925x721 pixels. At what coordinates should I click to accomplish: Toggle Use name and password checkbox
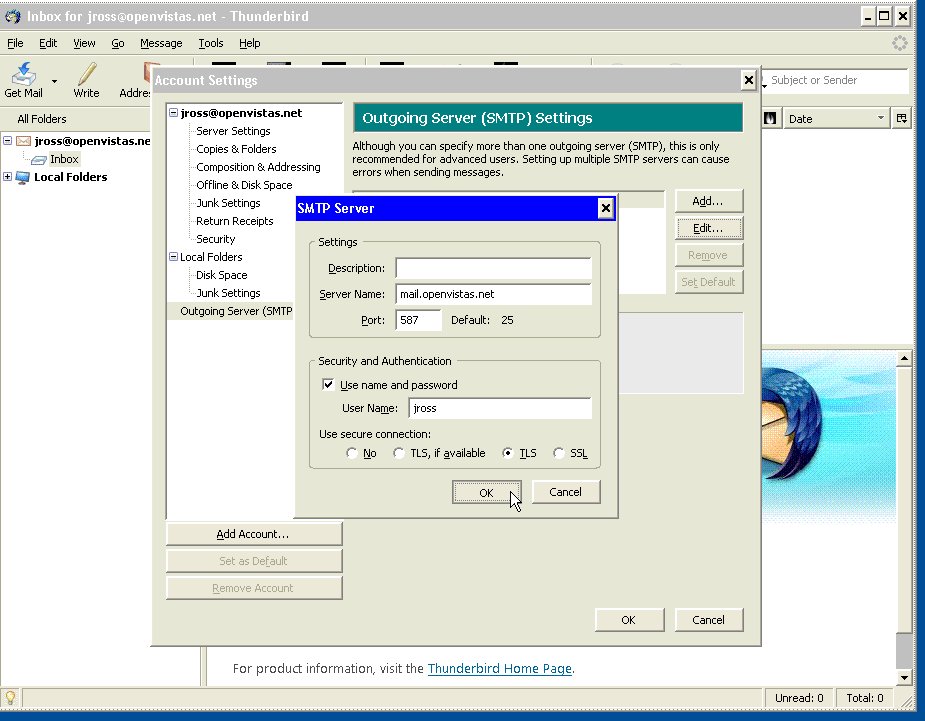(x=328, y=385)
